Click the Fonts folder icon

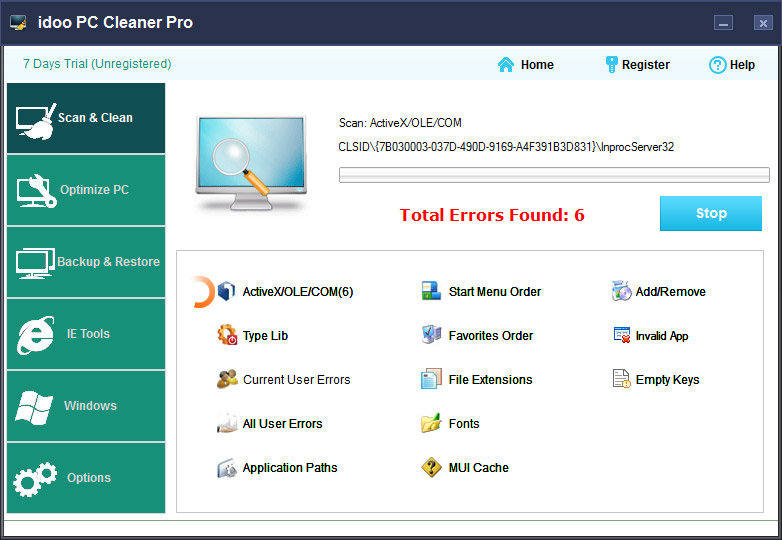431,424
